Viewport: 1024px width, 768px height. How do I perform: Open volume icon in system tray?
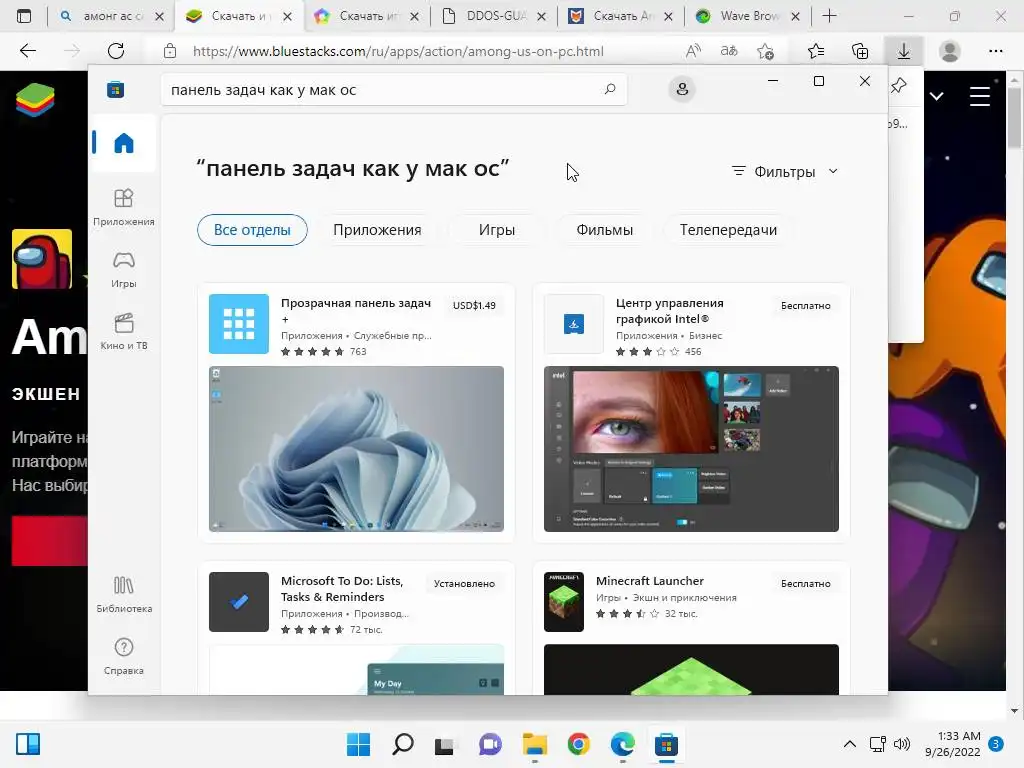click(902, 744)
